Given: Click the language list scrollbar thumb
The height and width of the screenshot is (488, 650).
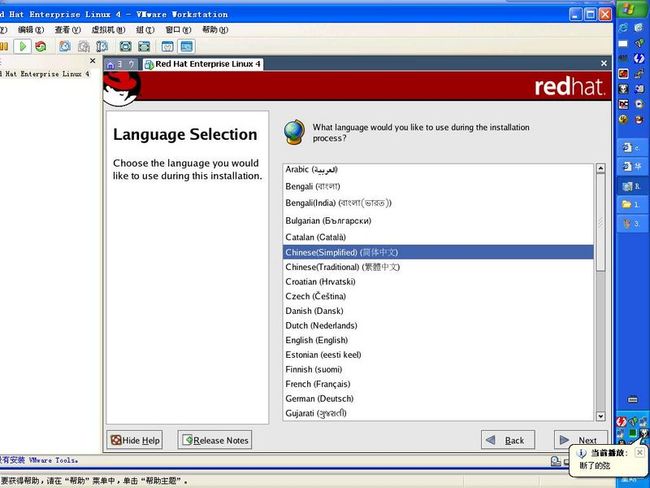Looking at the screenshot, I should [x=600, y=222].
